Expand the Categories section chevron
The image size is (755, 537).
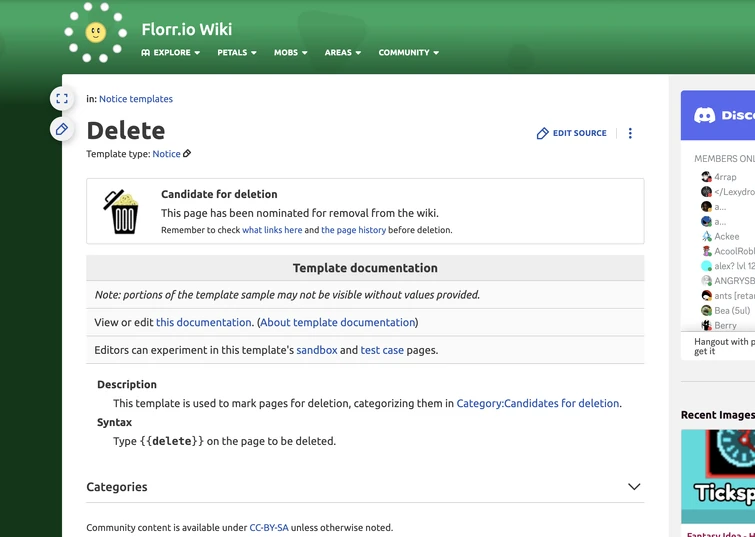click(x=634, y=487)
